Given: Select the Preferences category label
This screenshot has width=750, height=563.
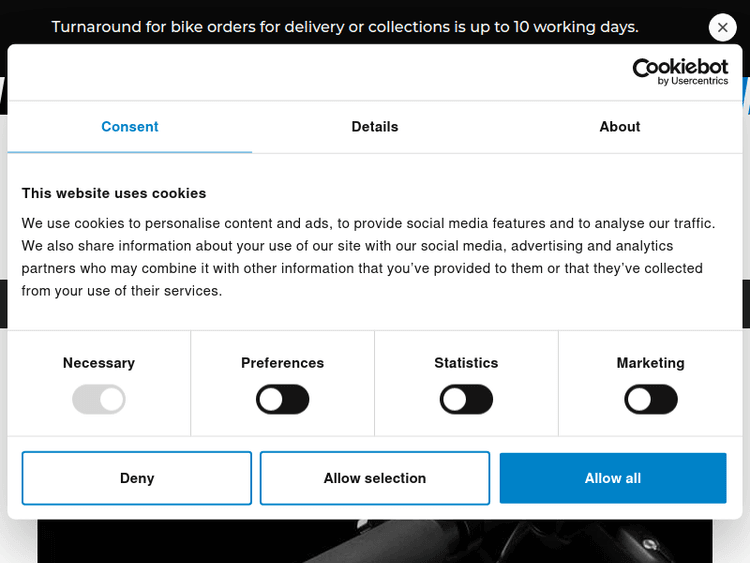Looking at the screenshot, I should click(x=283, y=363).
